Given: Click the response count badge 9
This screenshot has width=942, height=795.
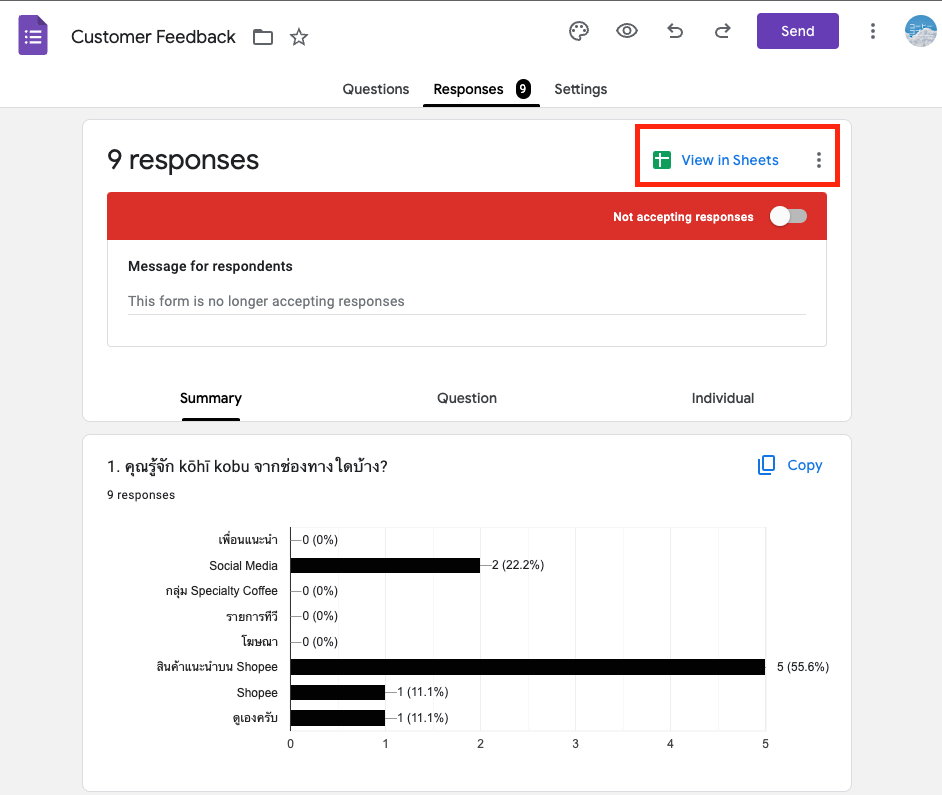Looking at the screenshot, I should coord(523,89).
